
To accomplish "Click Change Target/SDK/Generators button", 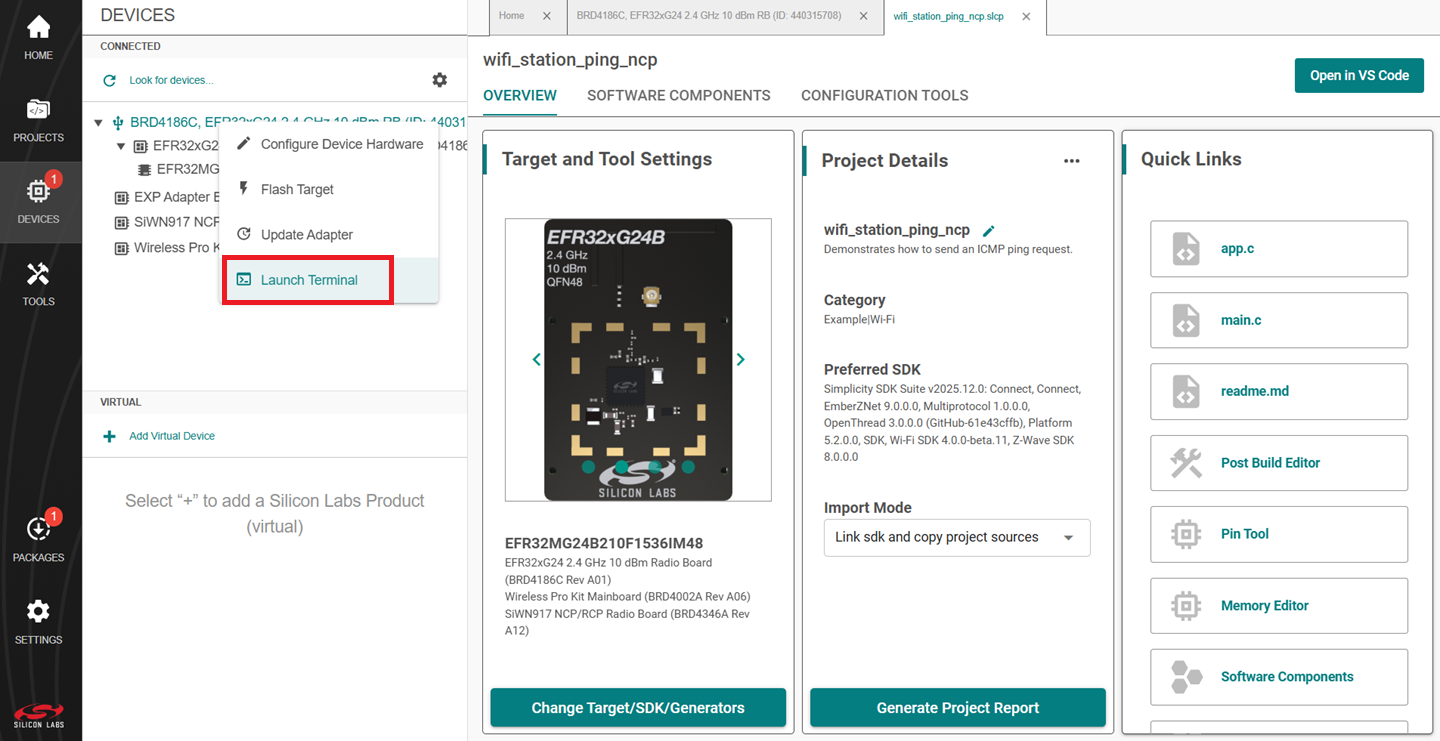I will tap(637, 708).
